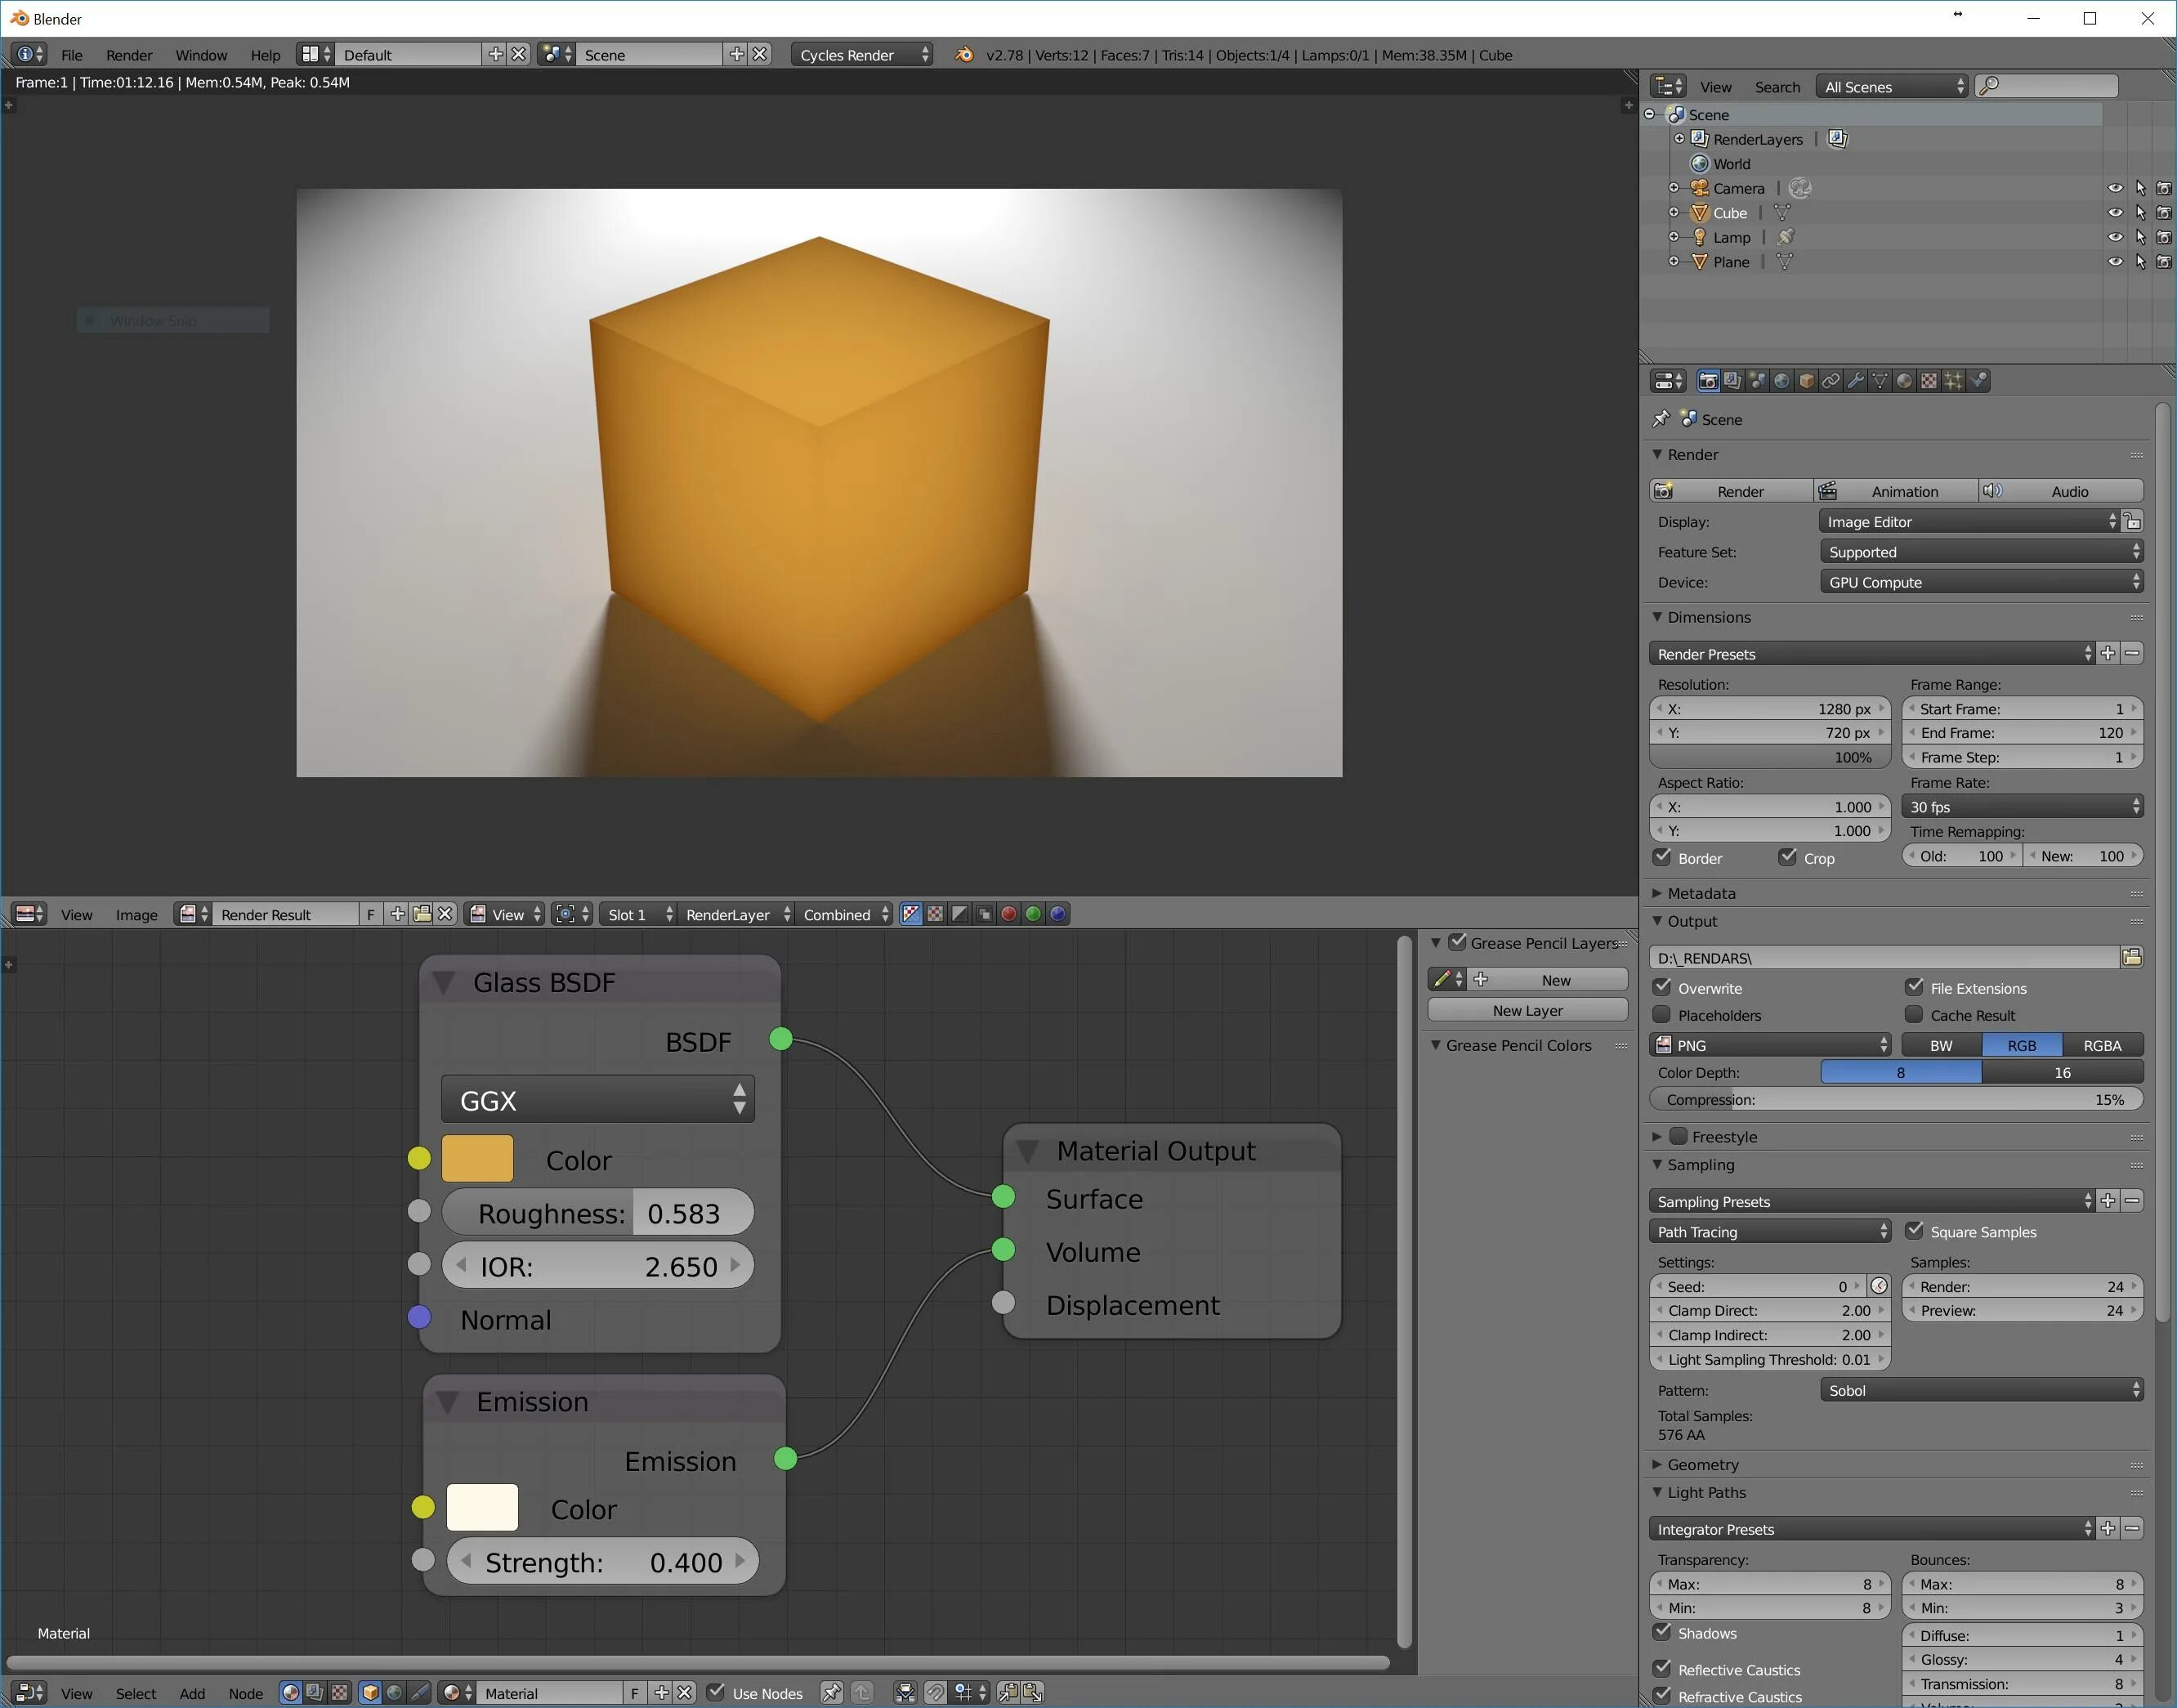Click the GPU Compute device dropdown
This screenshot has width=2177, height=1708.
click(1978, 581)
